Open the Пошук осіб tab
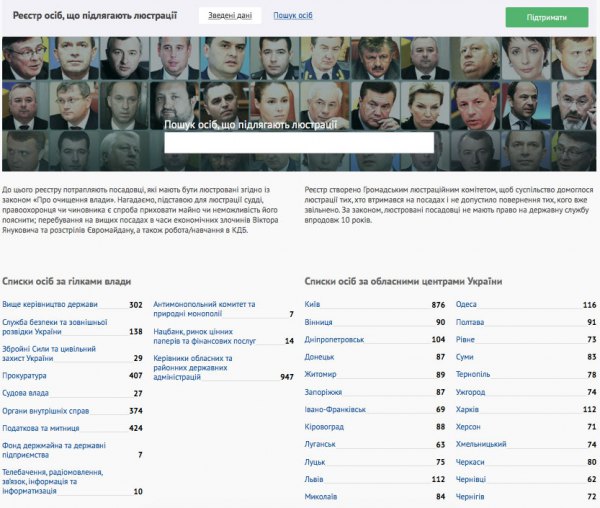600x508 pixels. [x=293, y=16]
